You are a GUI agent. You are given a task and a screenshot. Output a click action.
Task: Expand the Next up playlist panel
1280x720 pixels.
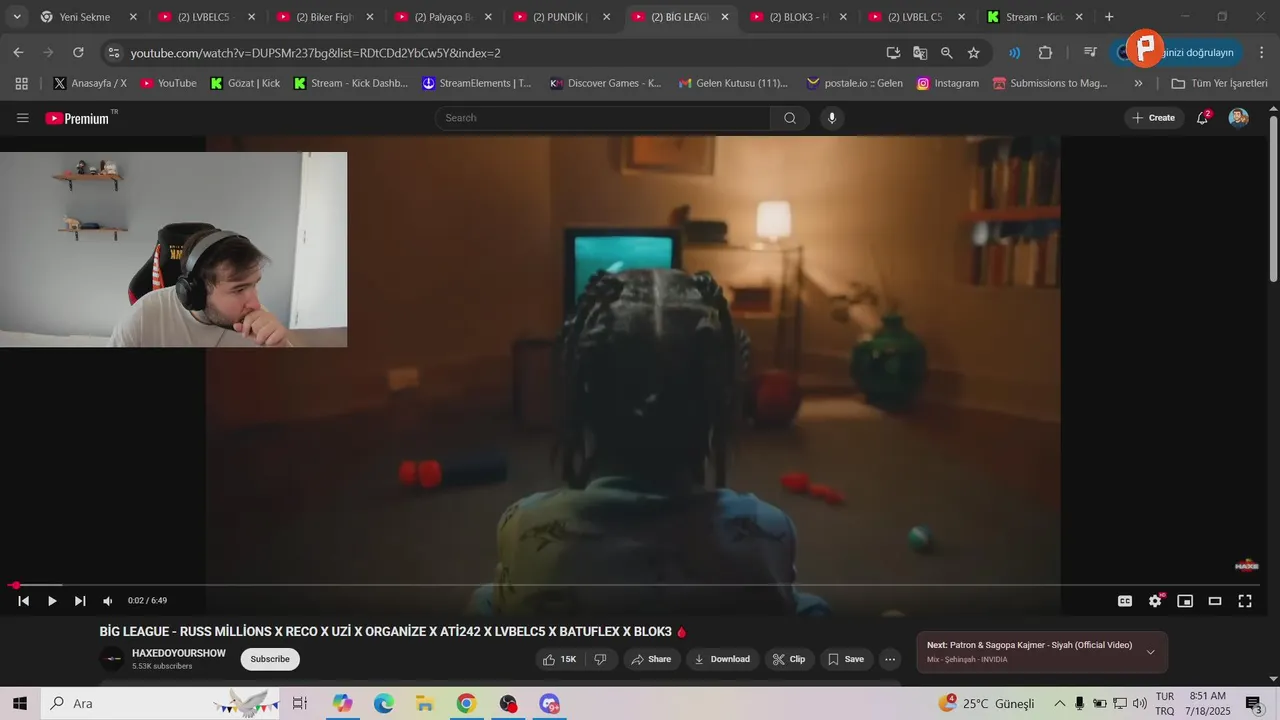click(x=1150, y=652)
